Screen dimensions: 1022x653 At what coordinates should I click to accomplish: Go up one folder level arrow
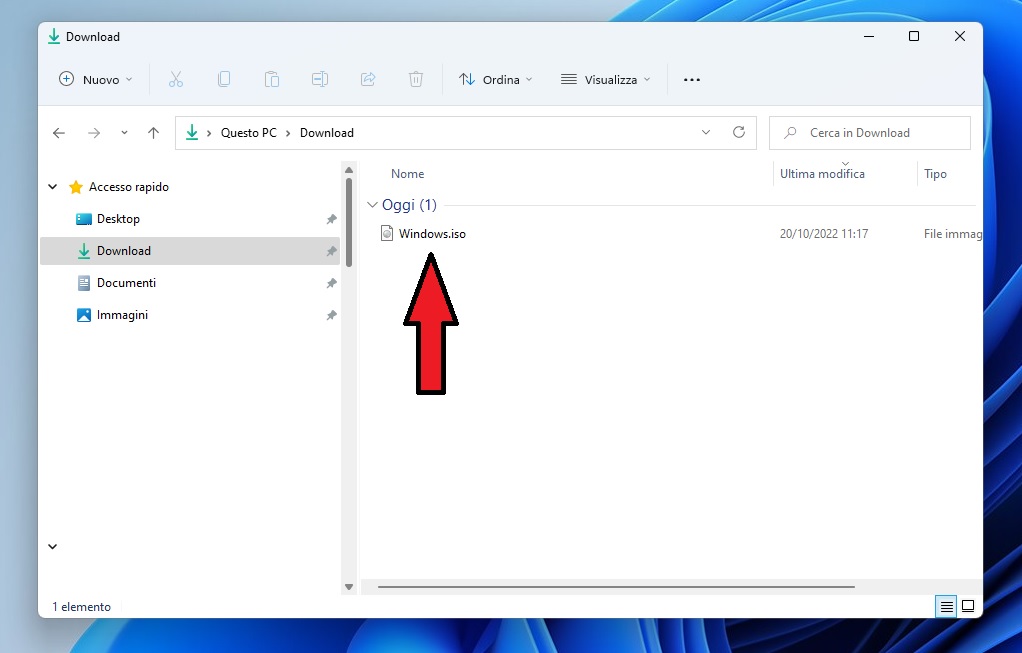coord(153,133)
